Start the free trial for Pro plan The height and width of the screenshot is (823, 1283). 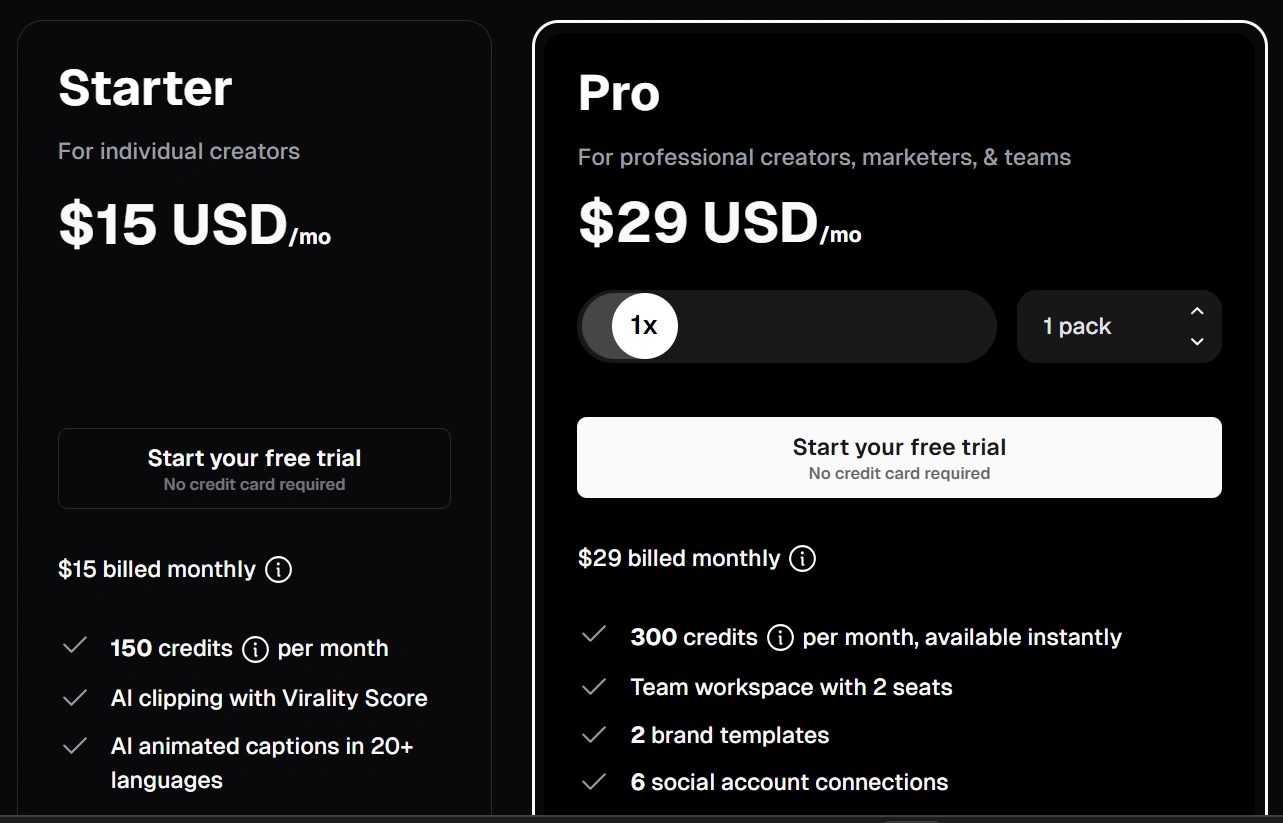[x=899, y=457]
